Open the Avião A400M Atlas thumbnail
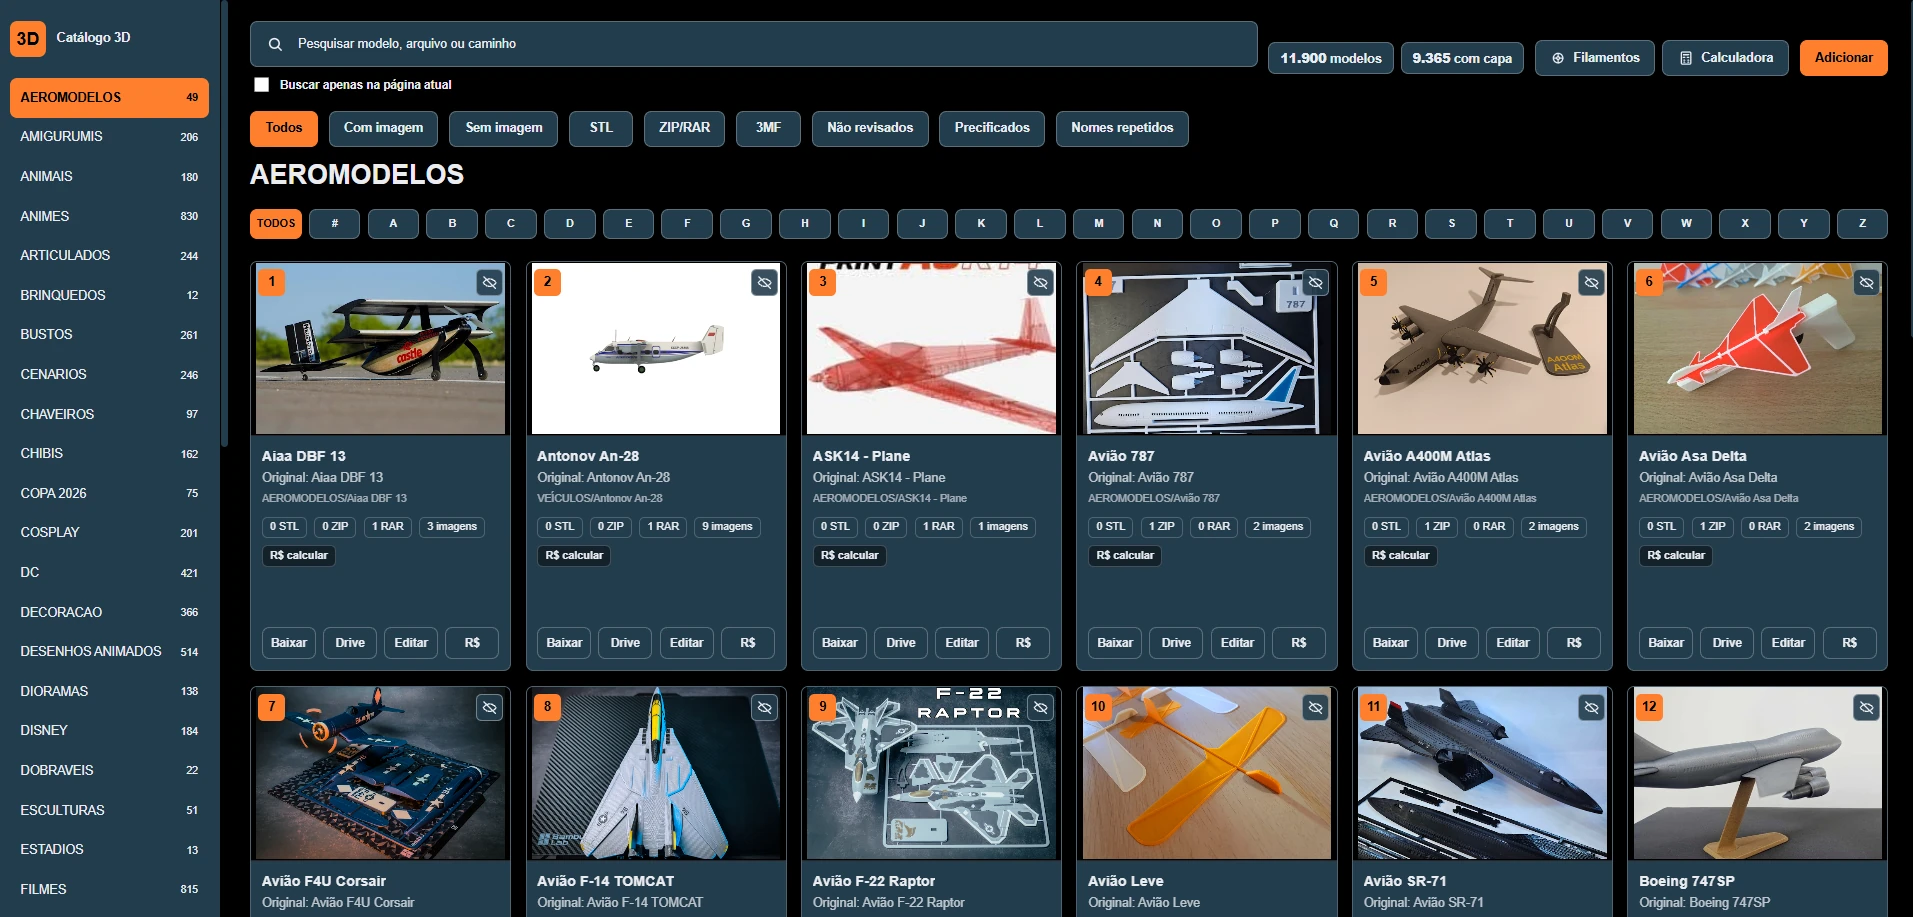The image size is (1913, 917). (1482, 349)
